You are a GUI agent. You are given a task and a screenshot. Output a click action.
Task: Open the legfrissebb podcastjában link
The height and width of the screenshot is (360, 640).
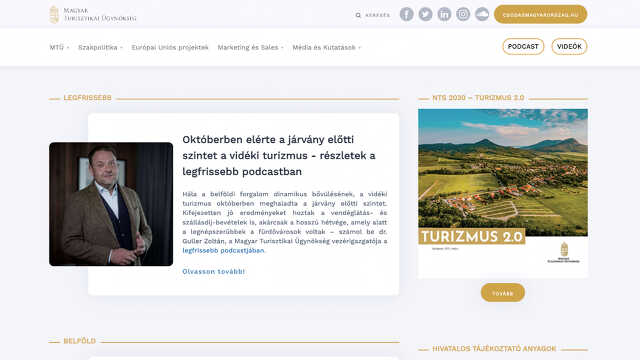223,251
